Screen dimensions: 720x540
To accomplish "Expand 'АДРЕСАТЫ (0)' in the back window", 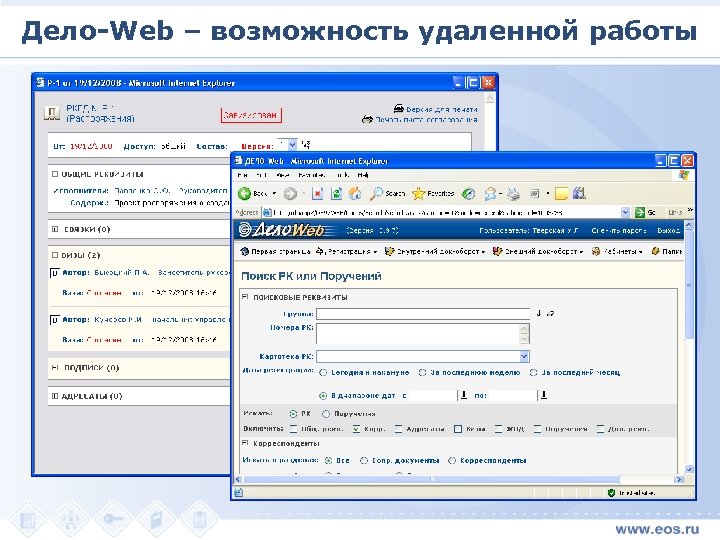I will pyautogui.click(x=55, y=396).
